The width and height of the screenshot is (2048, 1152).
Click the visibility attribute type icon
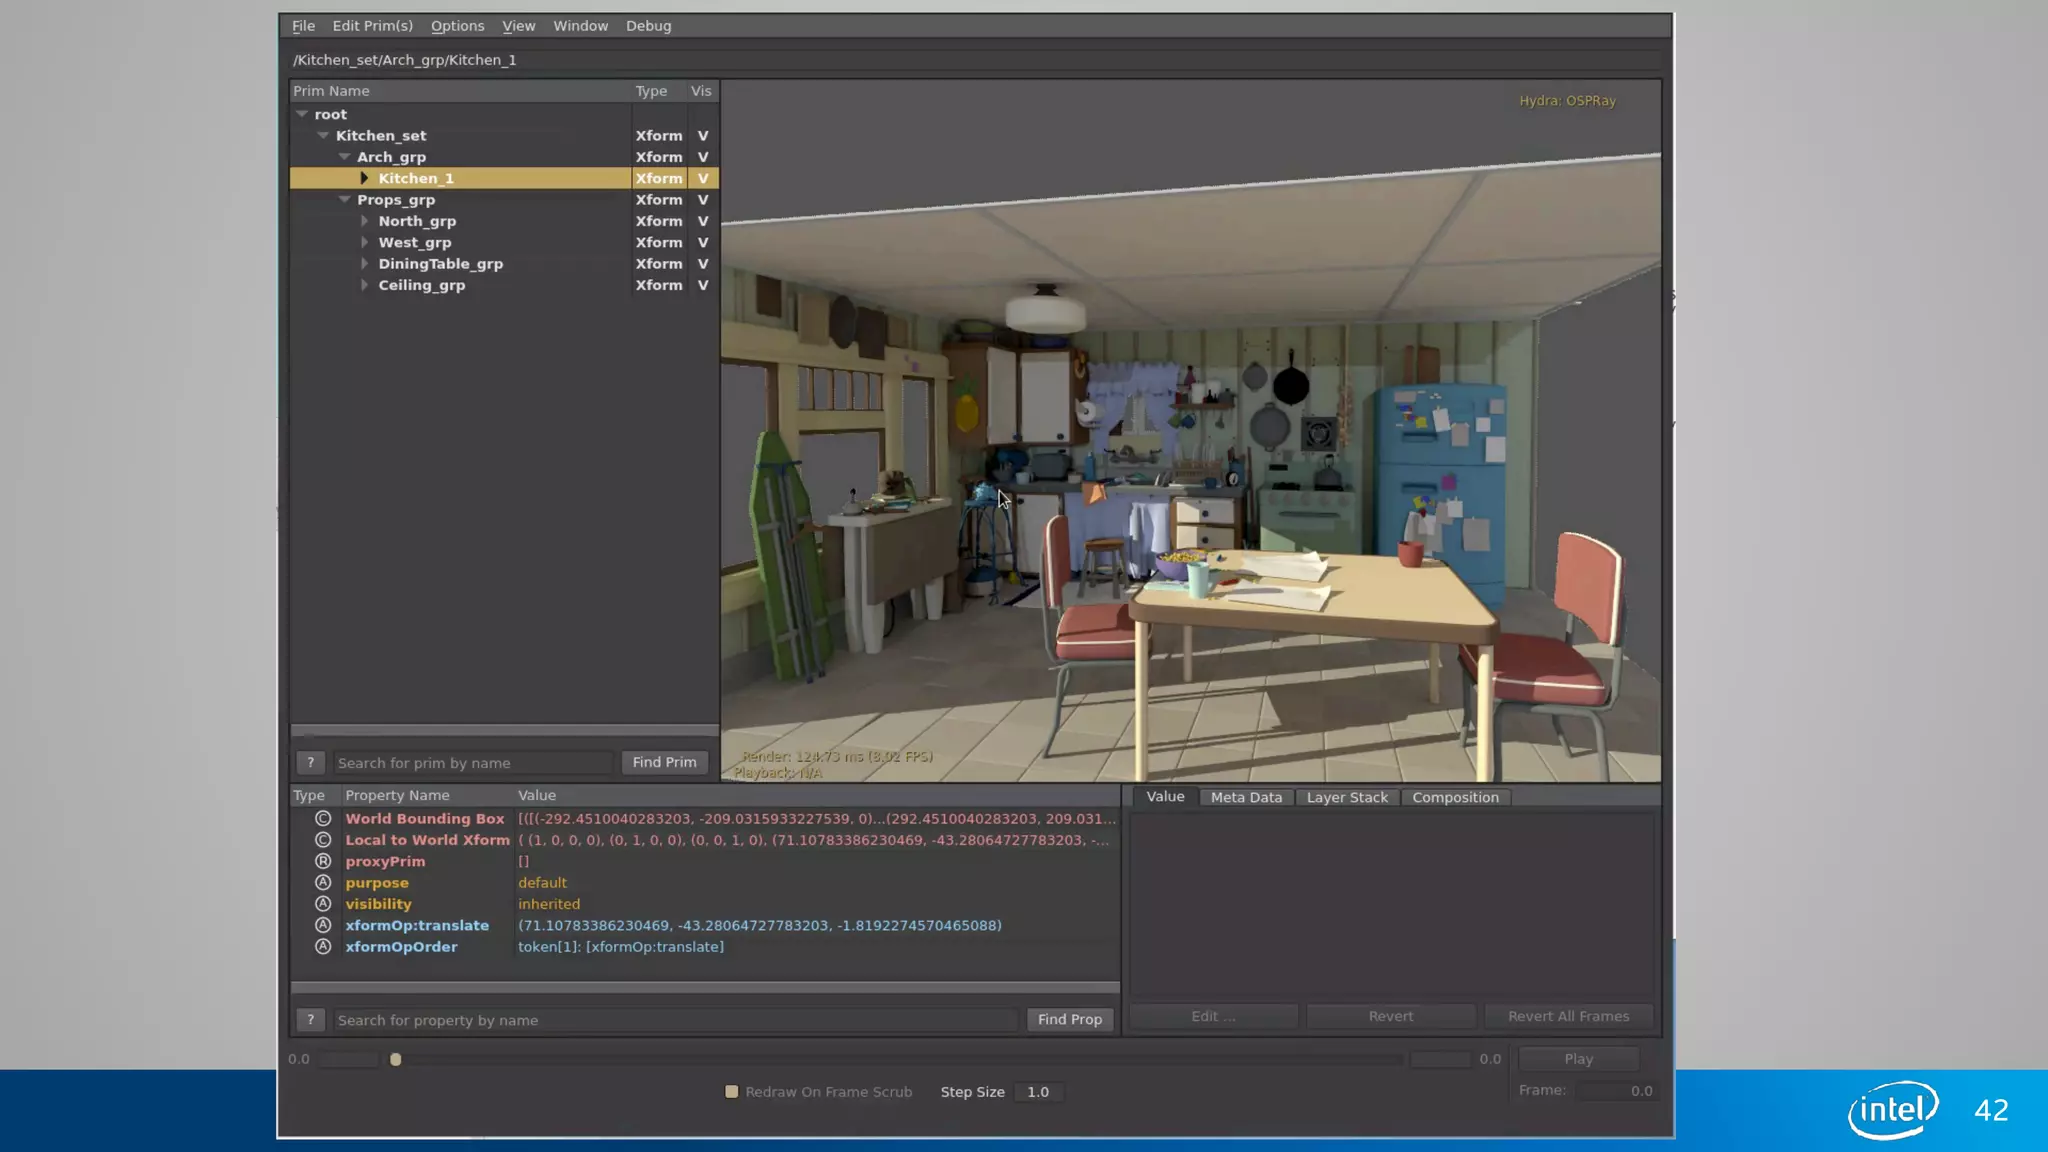tap(323, 904)
